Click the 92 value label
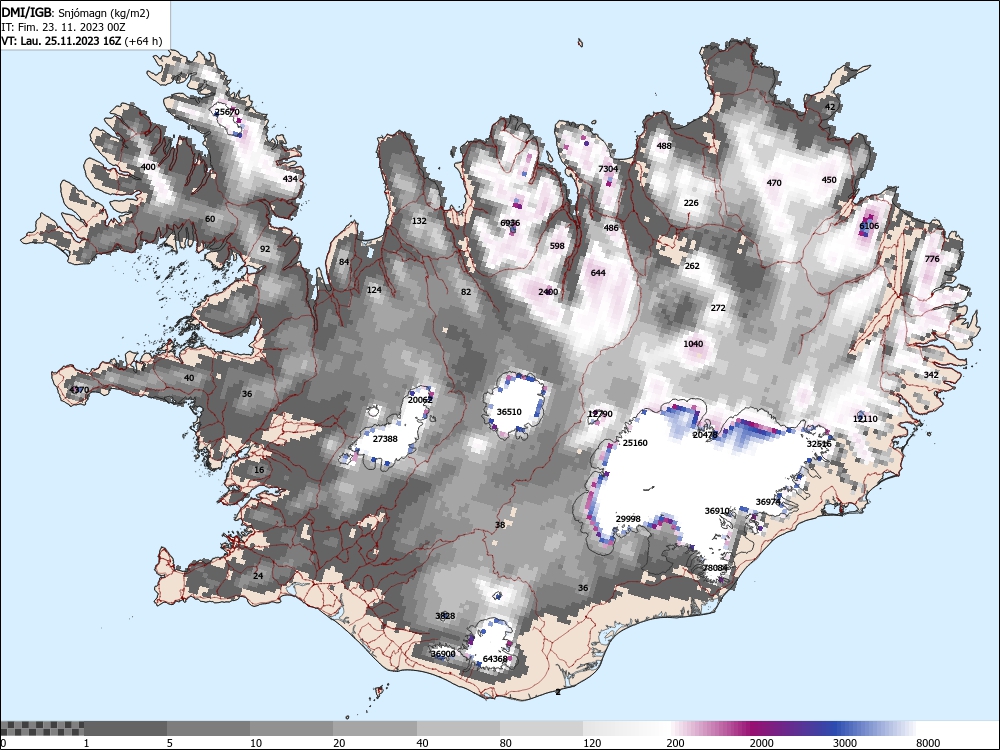1000x750 pixels. 265,249
